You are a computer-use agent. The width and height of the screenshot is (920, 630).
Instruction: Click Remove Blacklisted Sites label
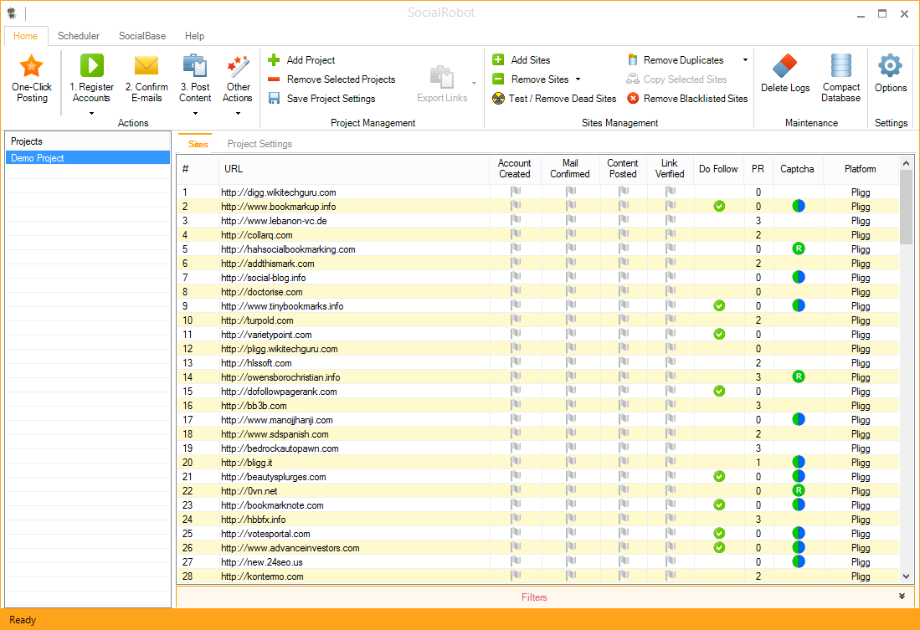(x=695, y=99)
